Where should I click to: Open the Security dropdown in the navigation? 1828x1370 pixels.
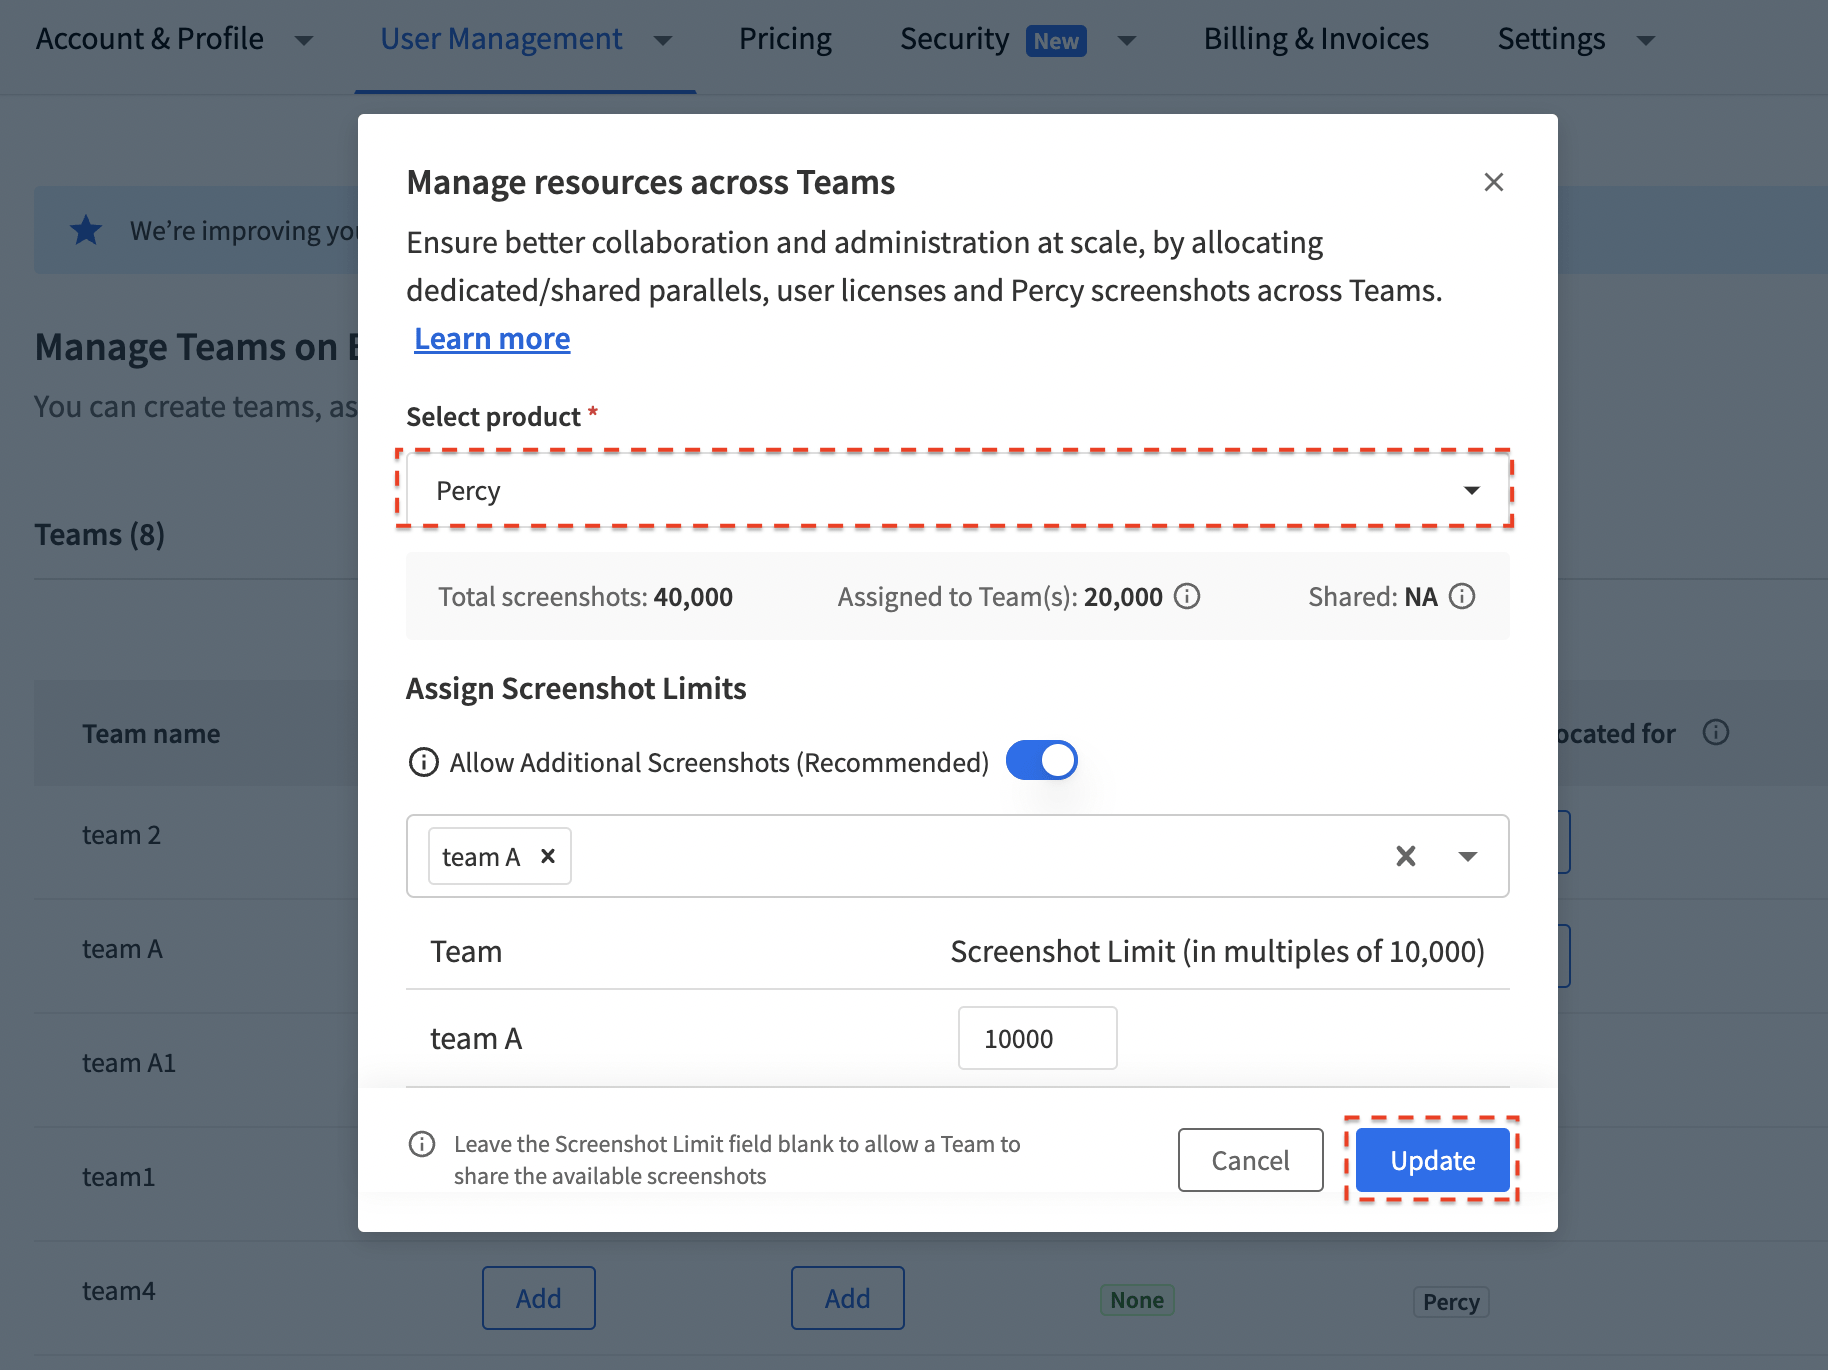point(1126,40)
